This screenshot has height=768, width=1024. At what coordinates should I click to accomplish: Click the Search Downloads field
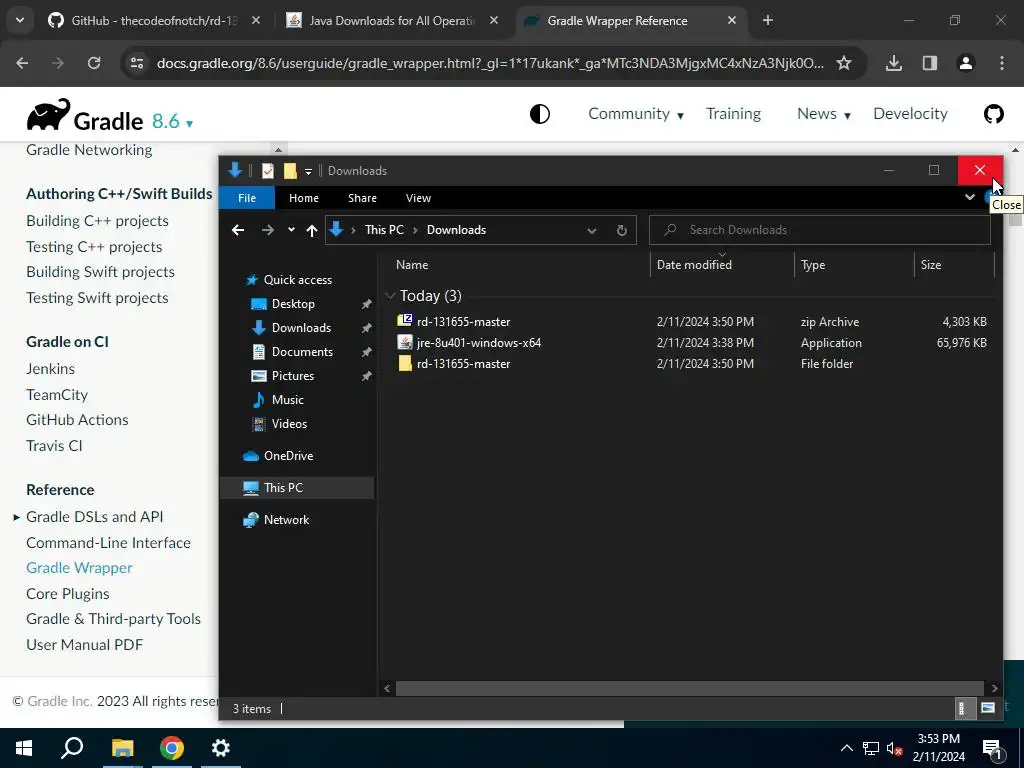tap(820, 230)
